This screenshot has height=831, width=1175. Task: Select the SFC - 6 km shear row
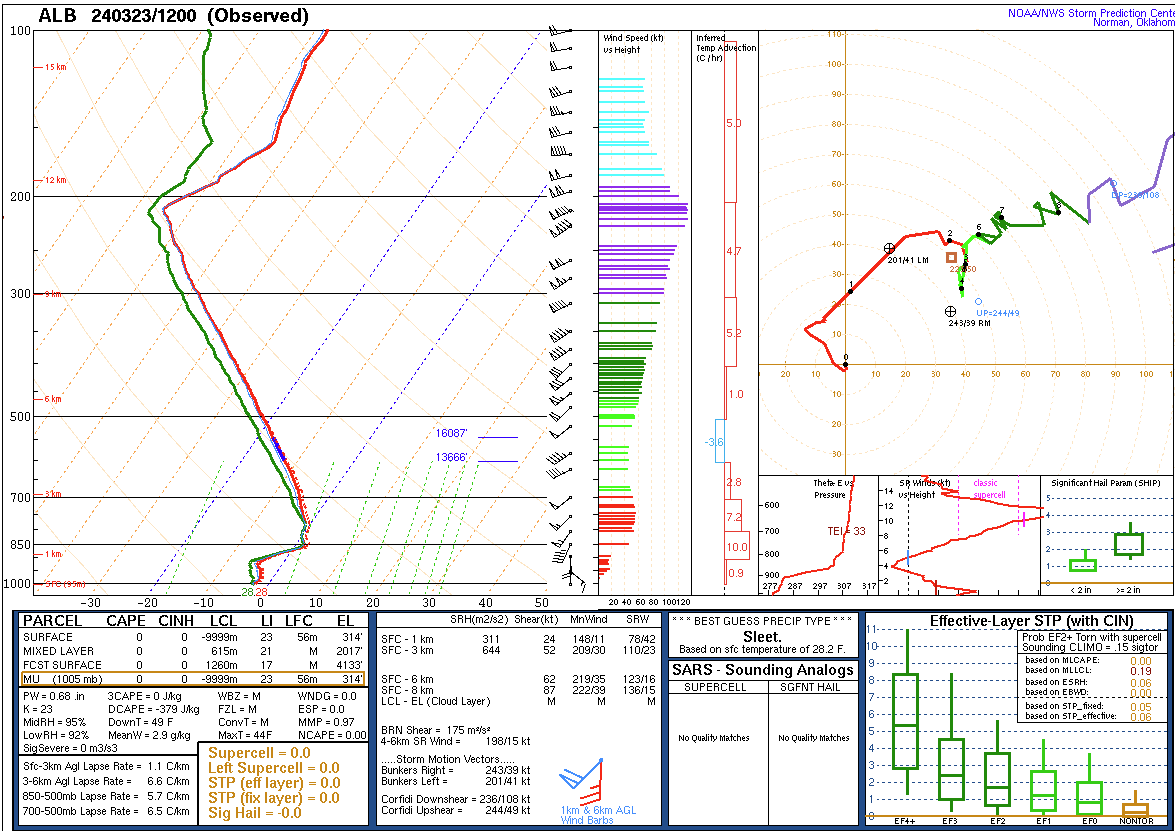[519, 680]
